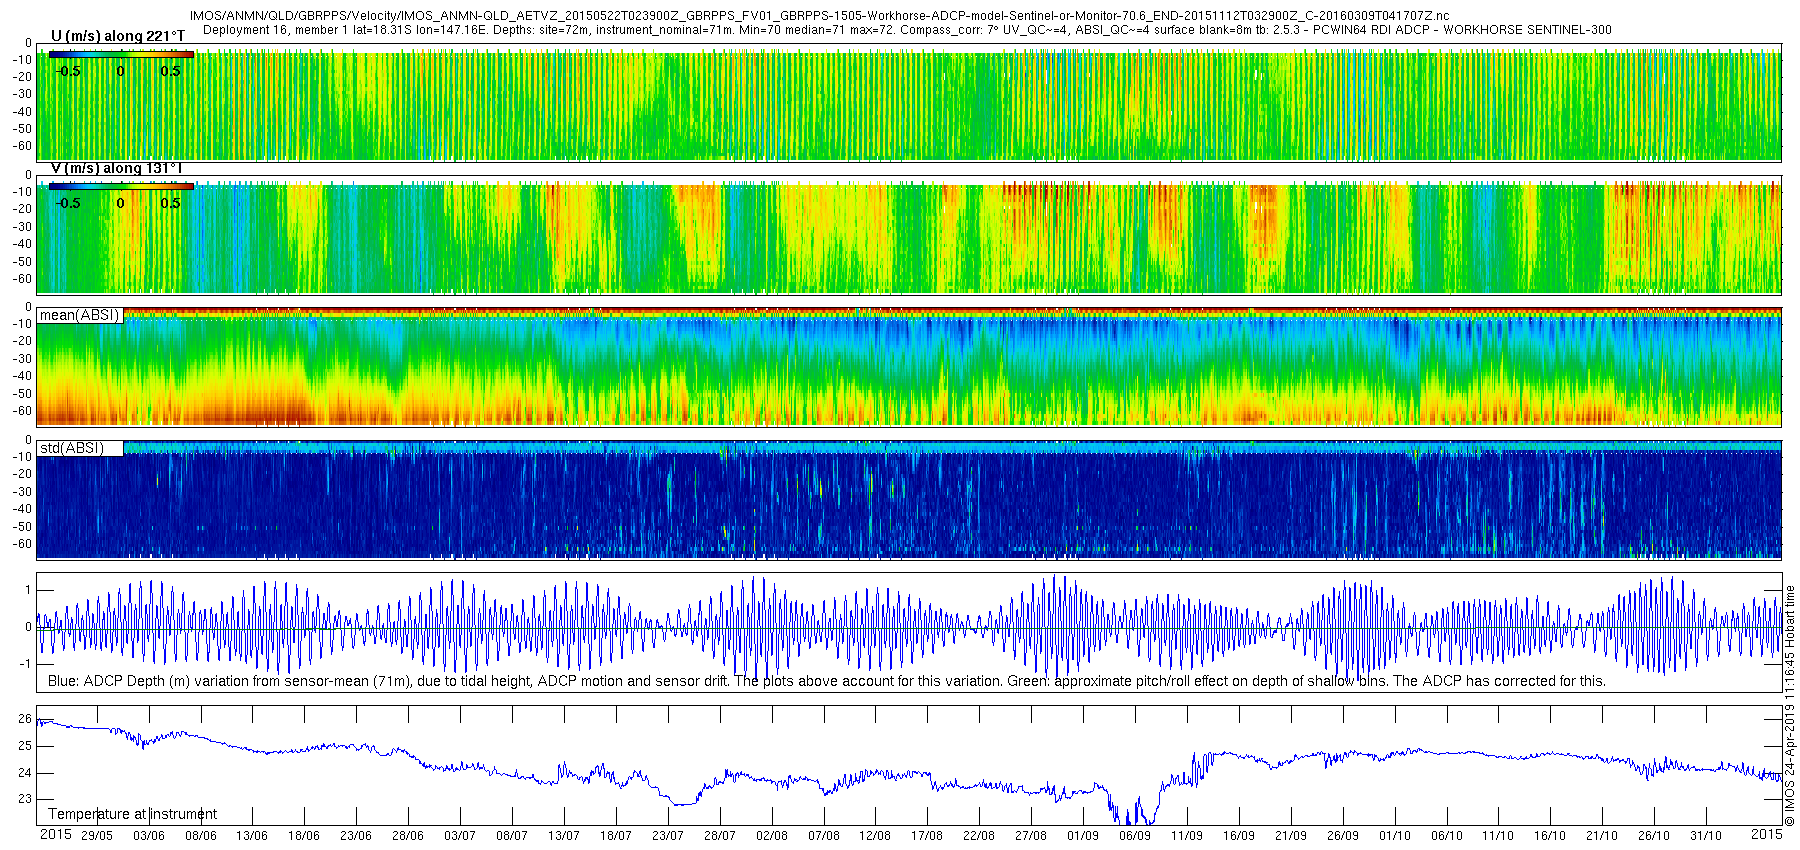
Task: Click the U velocity colorbar in the top panel
Action: (121, 54)
